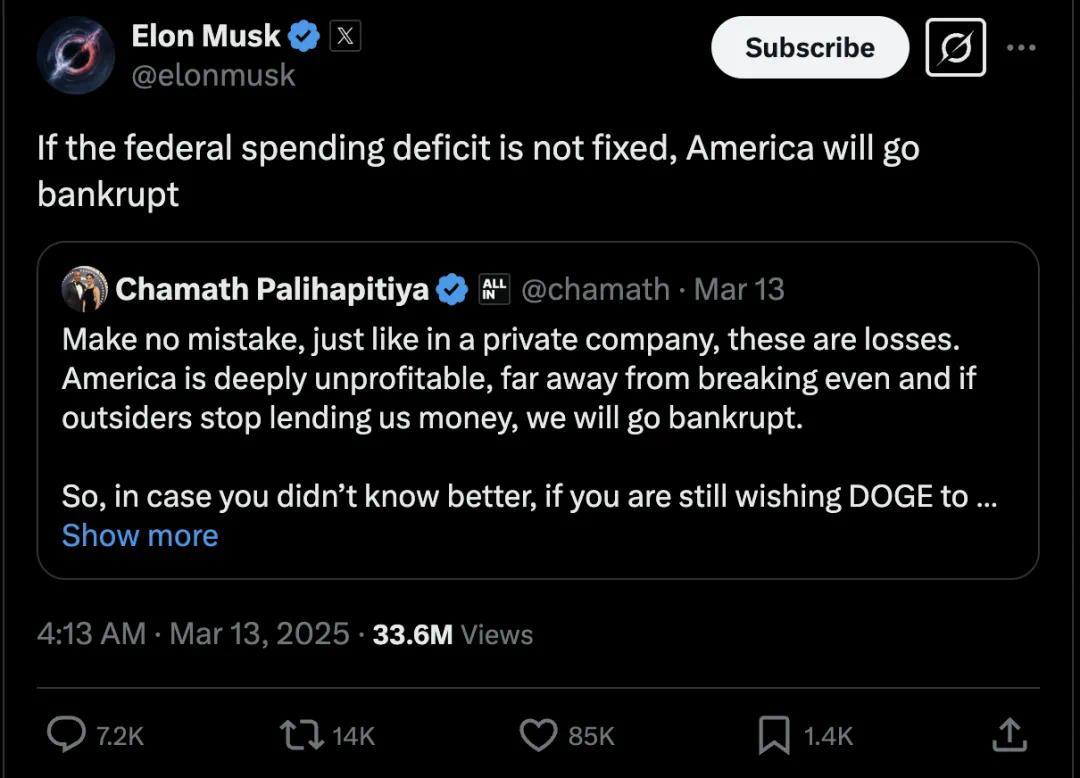Open the Grok slash icon button
1080x778 pixels.
coord(955,48)
